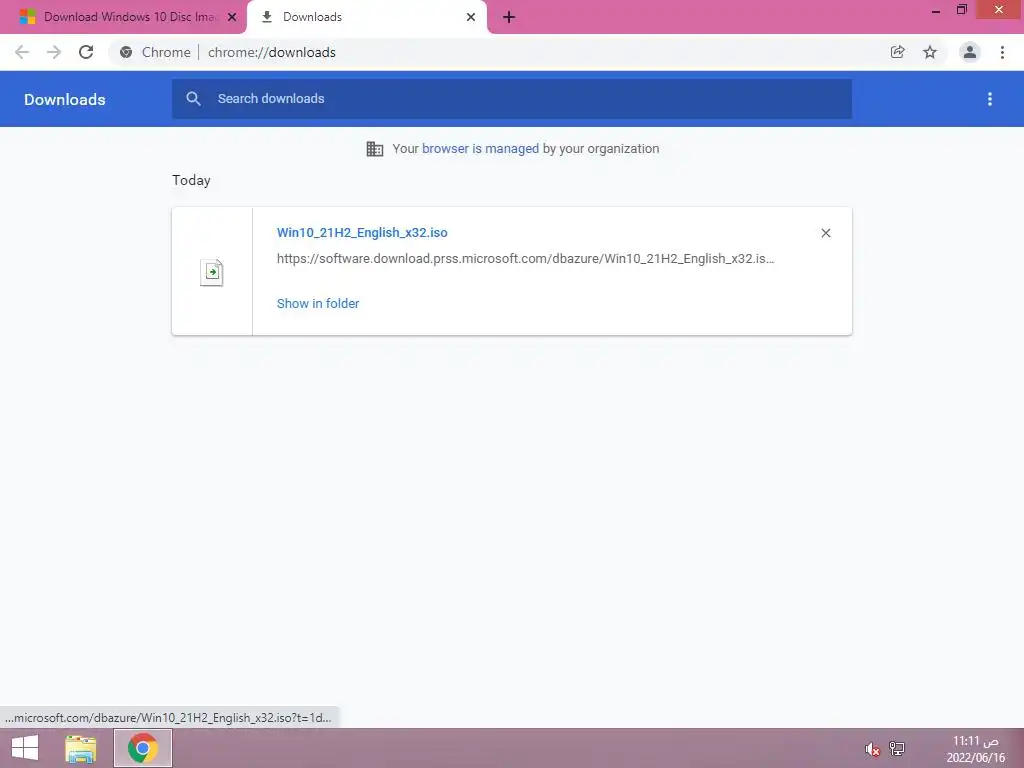Open the Win10_21H2_English_x32.iso file link
This screenshot has width=1024, height=768.
362,232
